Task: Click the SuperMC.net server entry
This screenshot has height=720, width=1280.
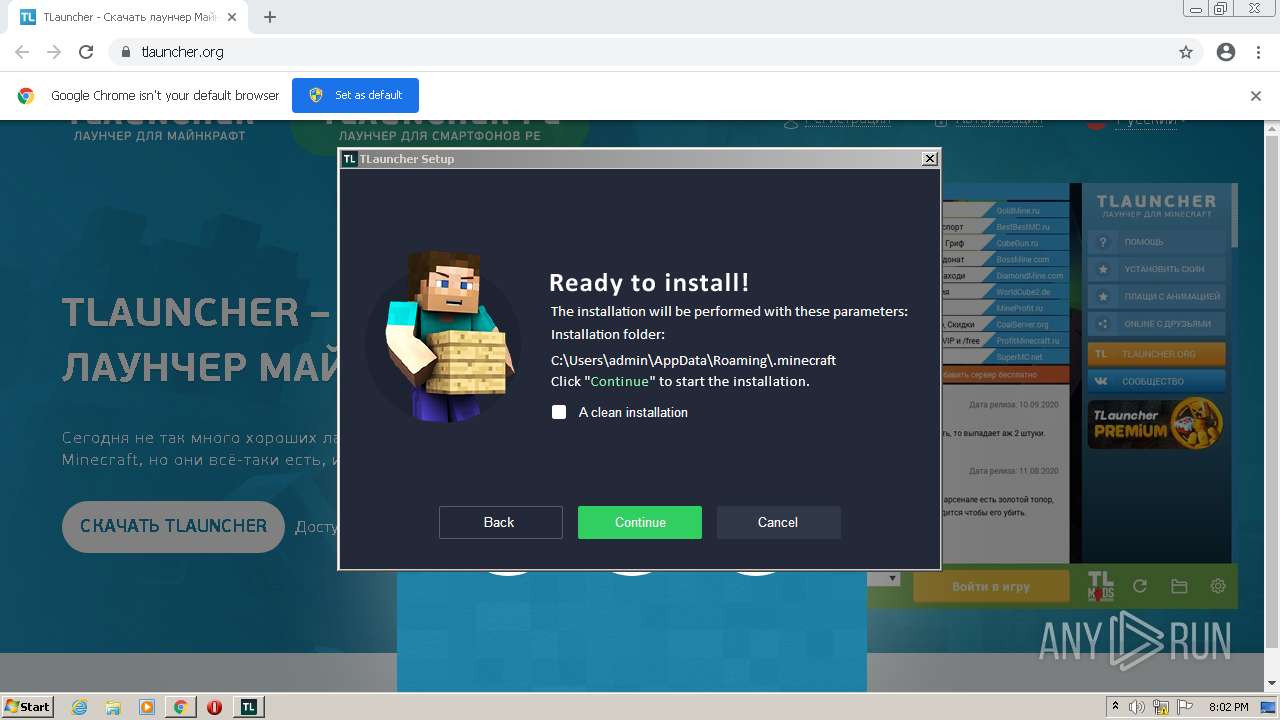Action: pyautogui.click(x=1019, y=357)
